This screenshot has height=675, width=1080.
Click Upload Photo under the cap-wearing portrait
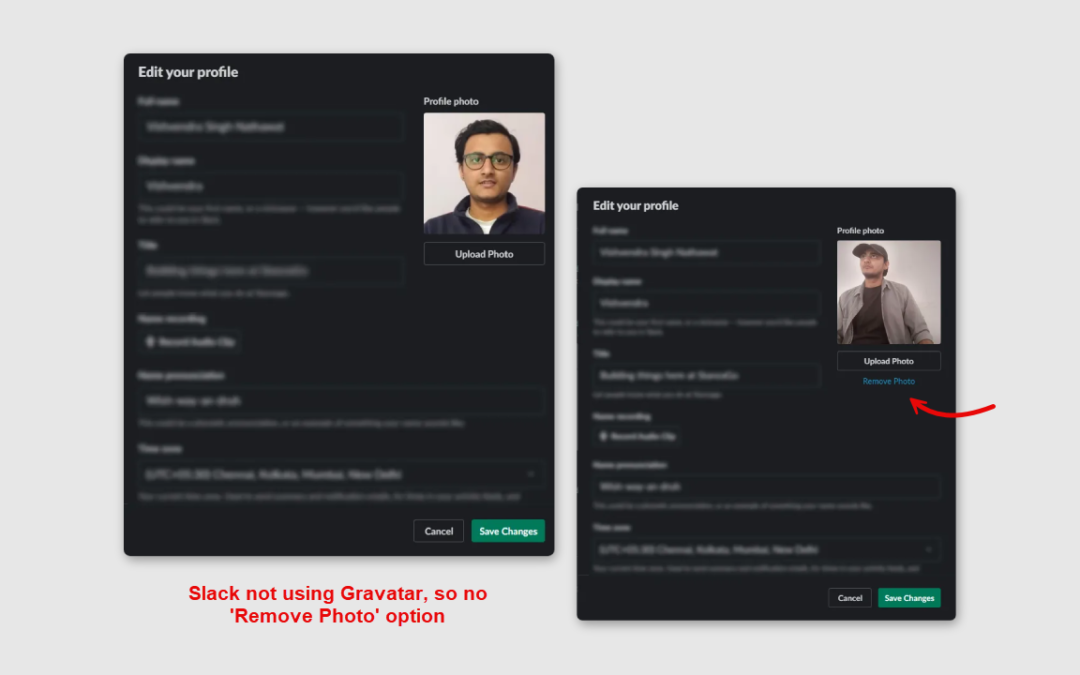888,361
